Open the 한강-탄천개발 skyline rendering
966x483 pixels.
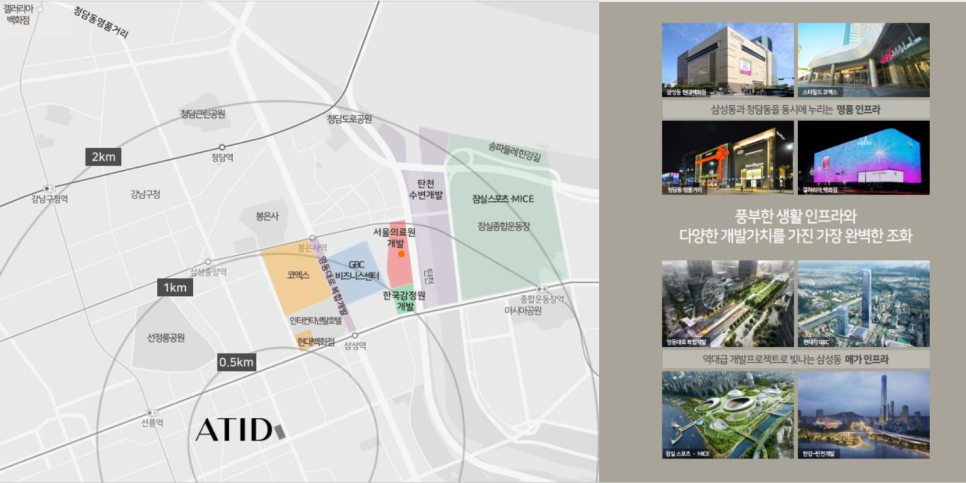pos(864,415)
